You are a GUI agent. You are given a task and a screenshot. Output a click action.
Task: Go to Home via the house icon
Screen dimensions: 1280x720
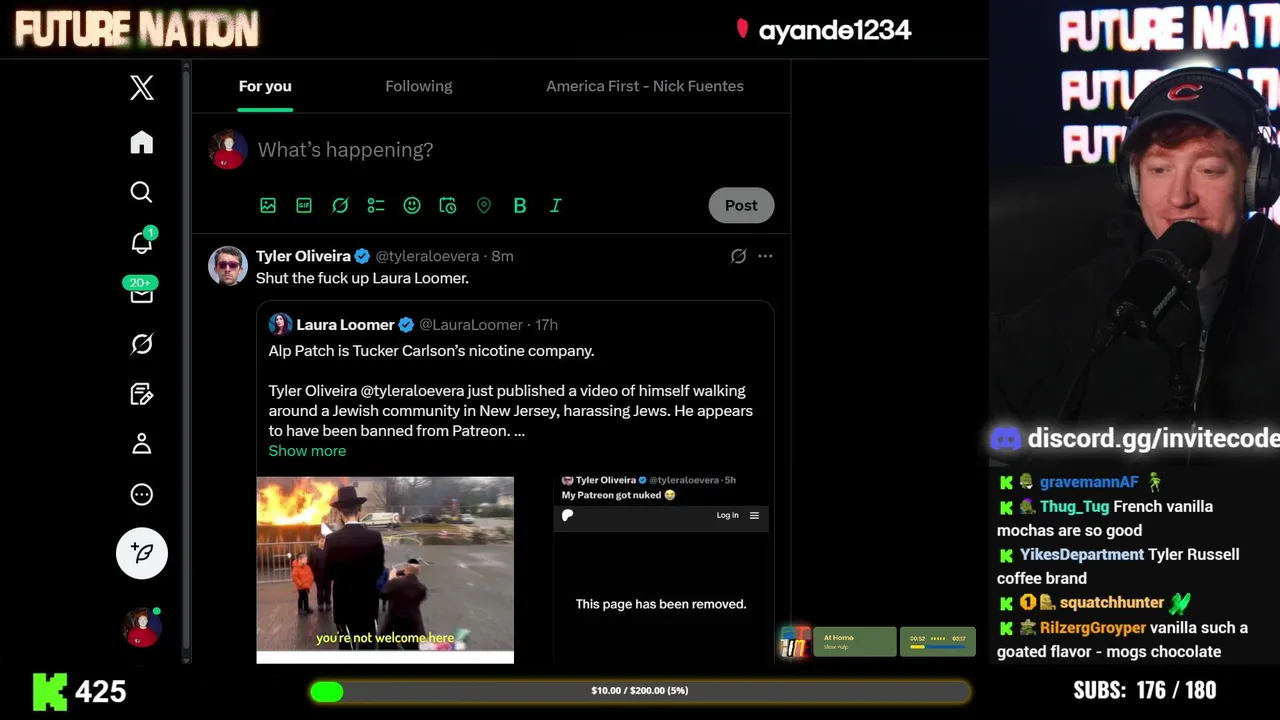click(142, 142)
